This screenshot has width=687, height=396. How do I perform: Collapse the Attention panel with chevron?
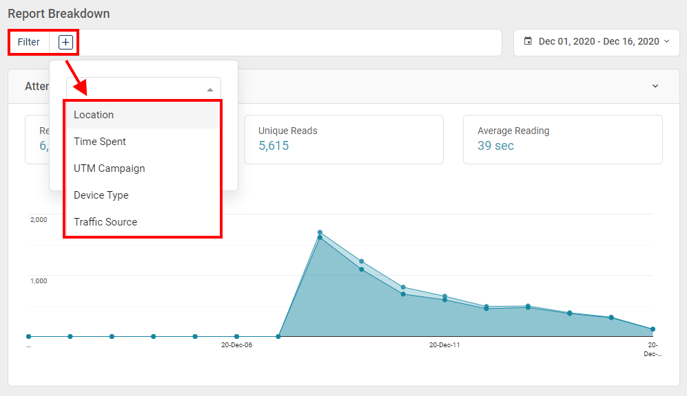click(655, 86)
